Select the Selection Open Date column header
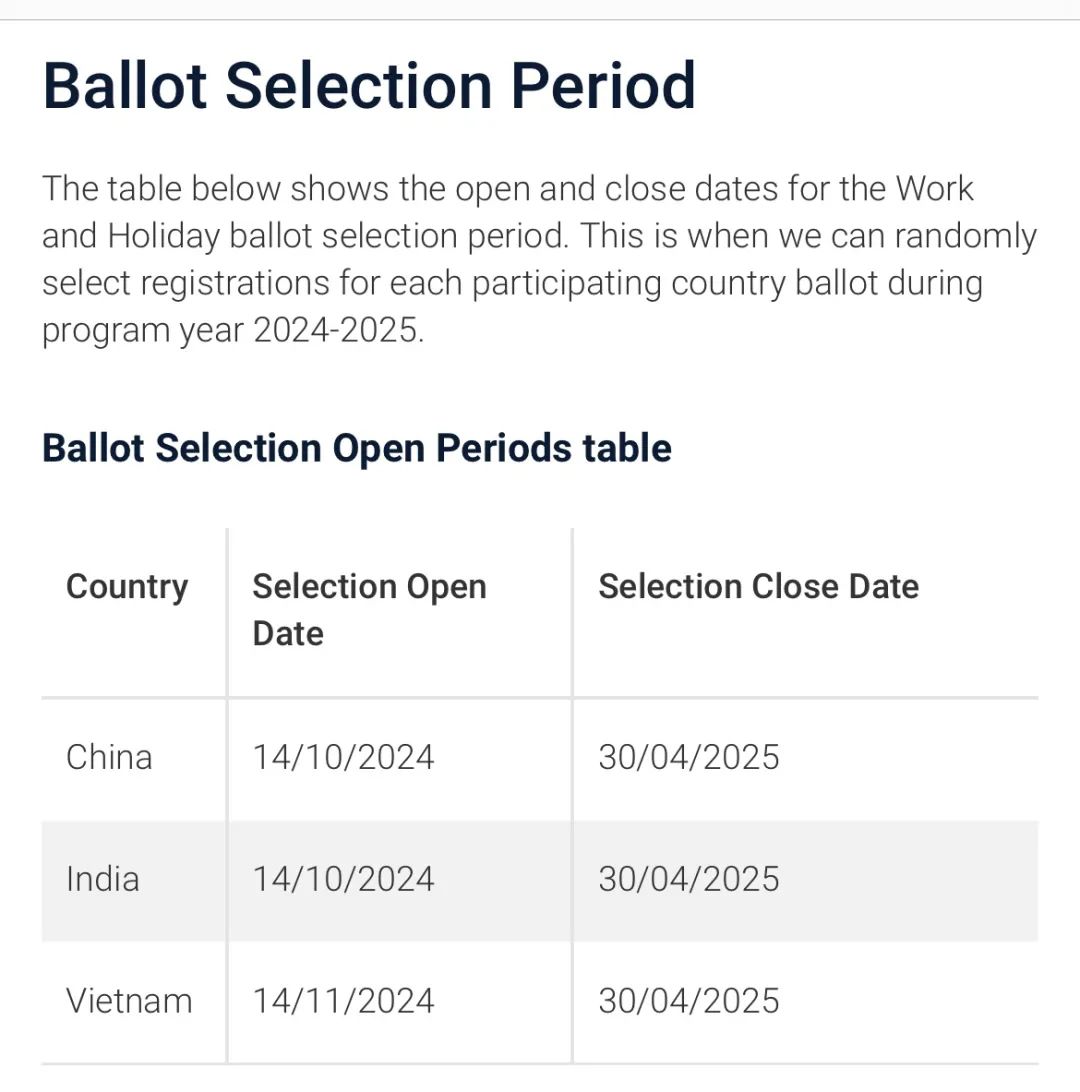The image size is (1080, 1092). (x=369, y=610)
